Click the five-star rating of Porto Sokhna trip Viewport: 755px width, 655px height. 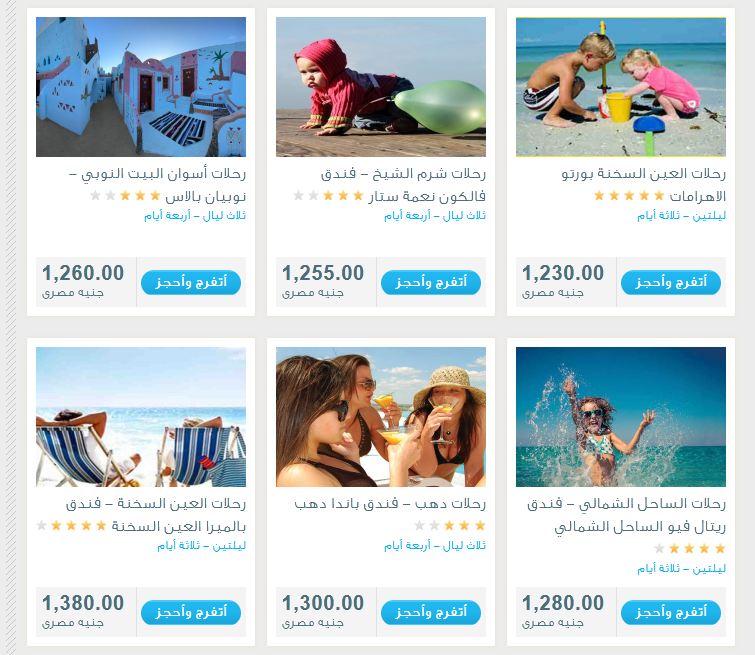pos(629,196)
